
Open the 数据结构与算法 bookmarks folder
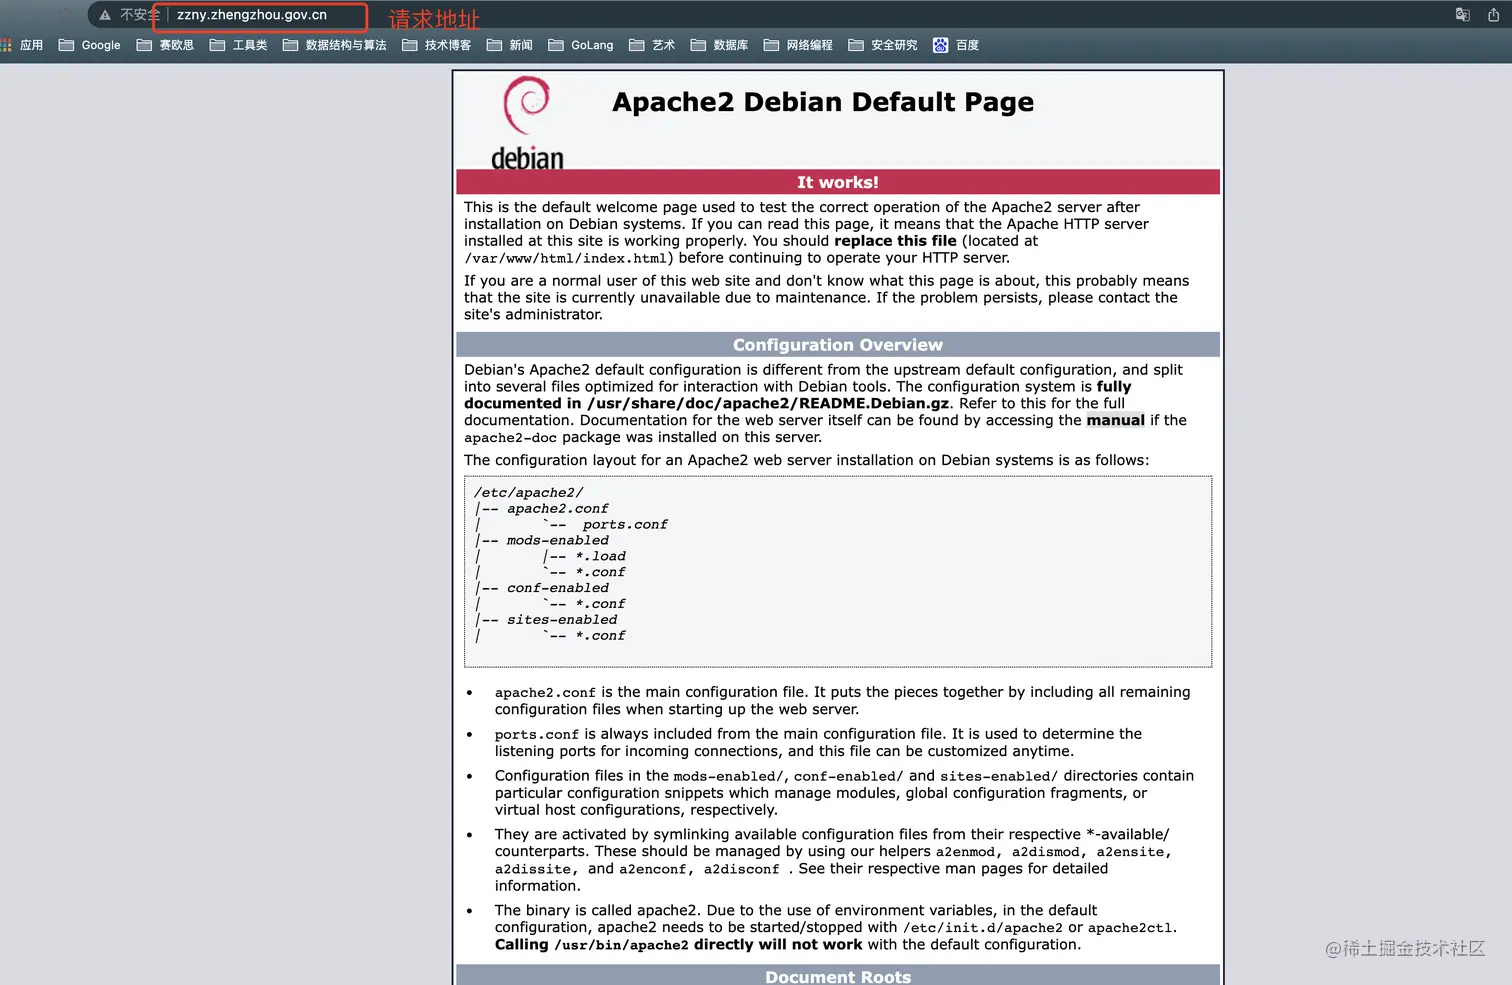coord(334,45)
